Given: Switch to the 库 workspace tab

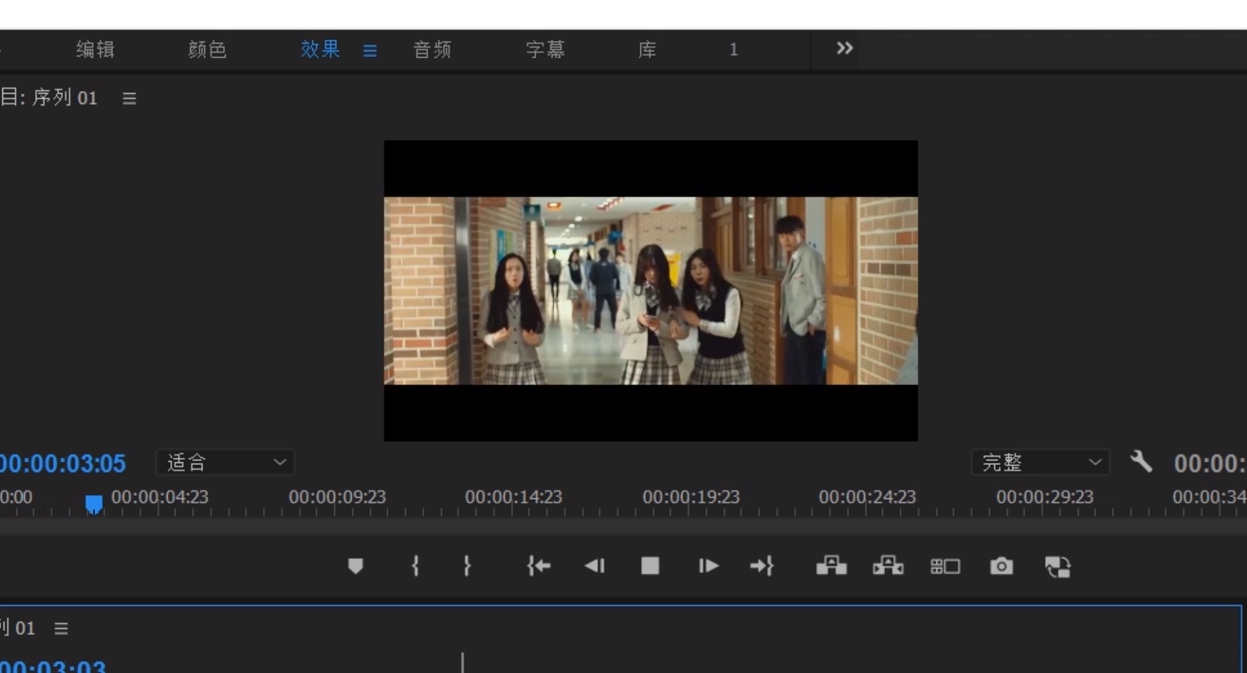Looking at the screenshot, I should click(x=648, y=49).
